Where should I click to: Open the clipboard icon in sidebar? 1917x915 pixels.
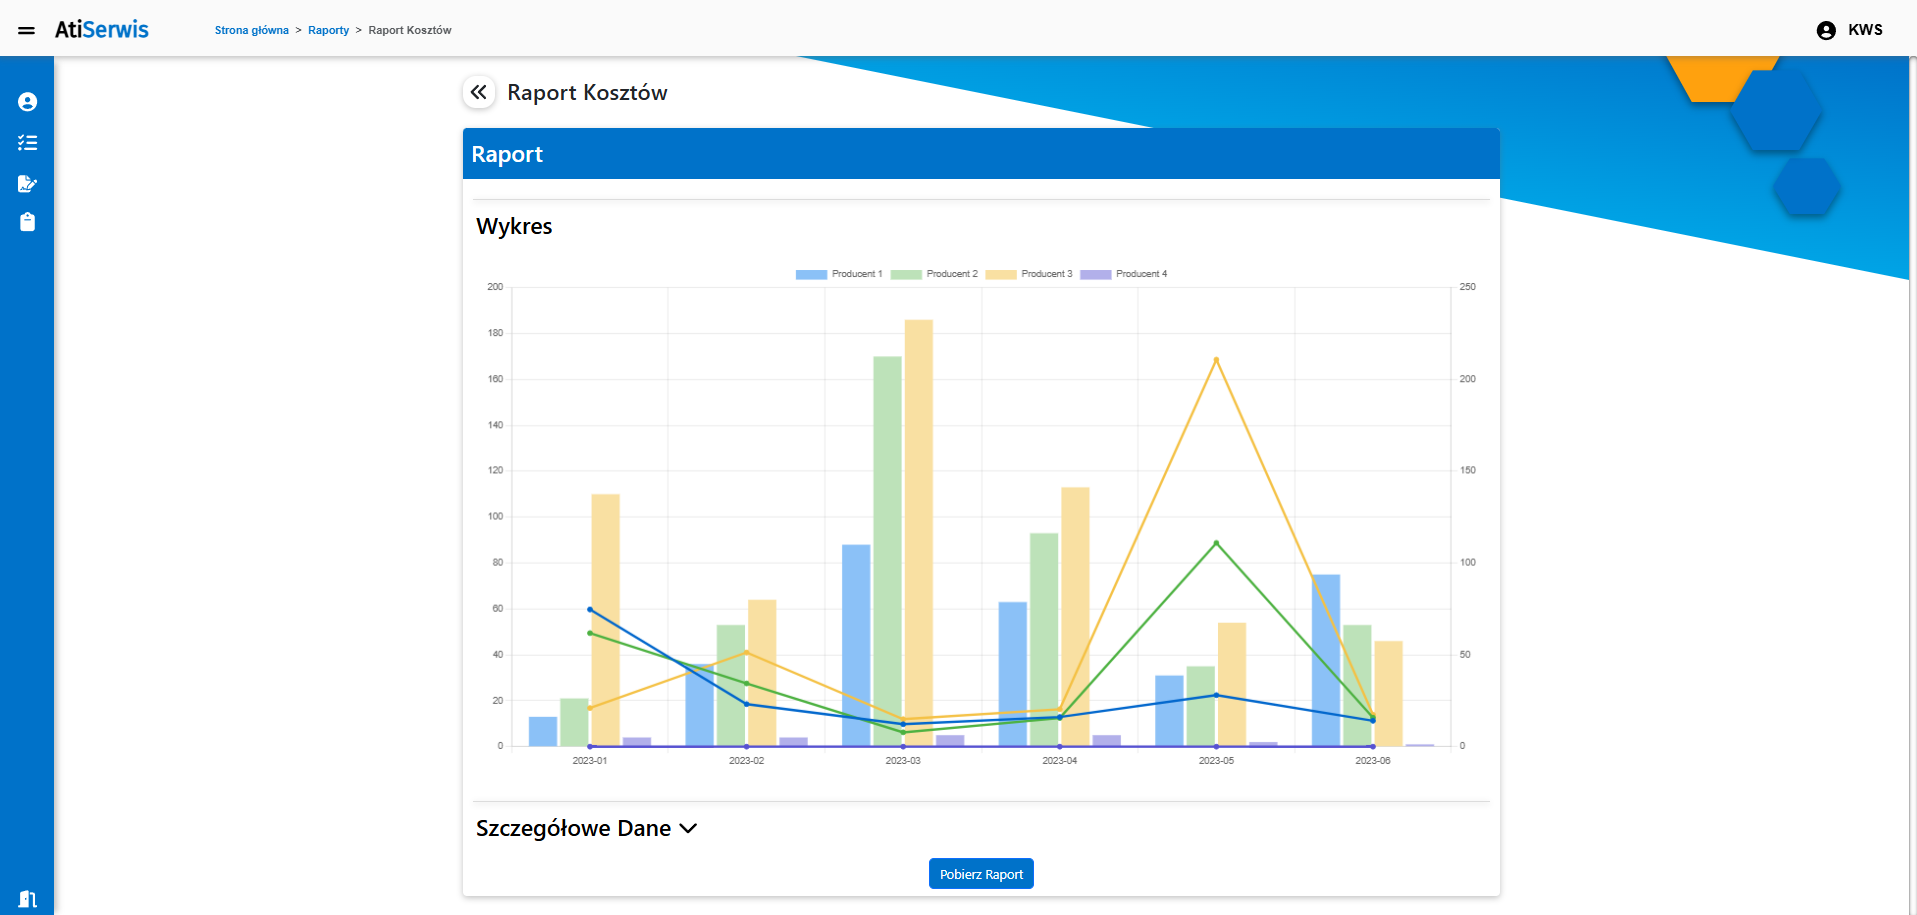pyautogui.click(x=27, y=222)
